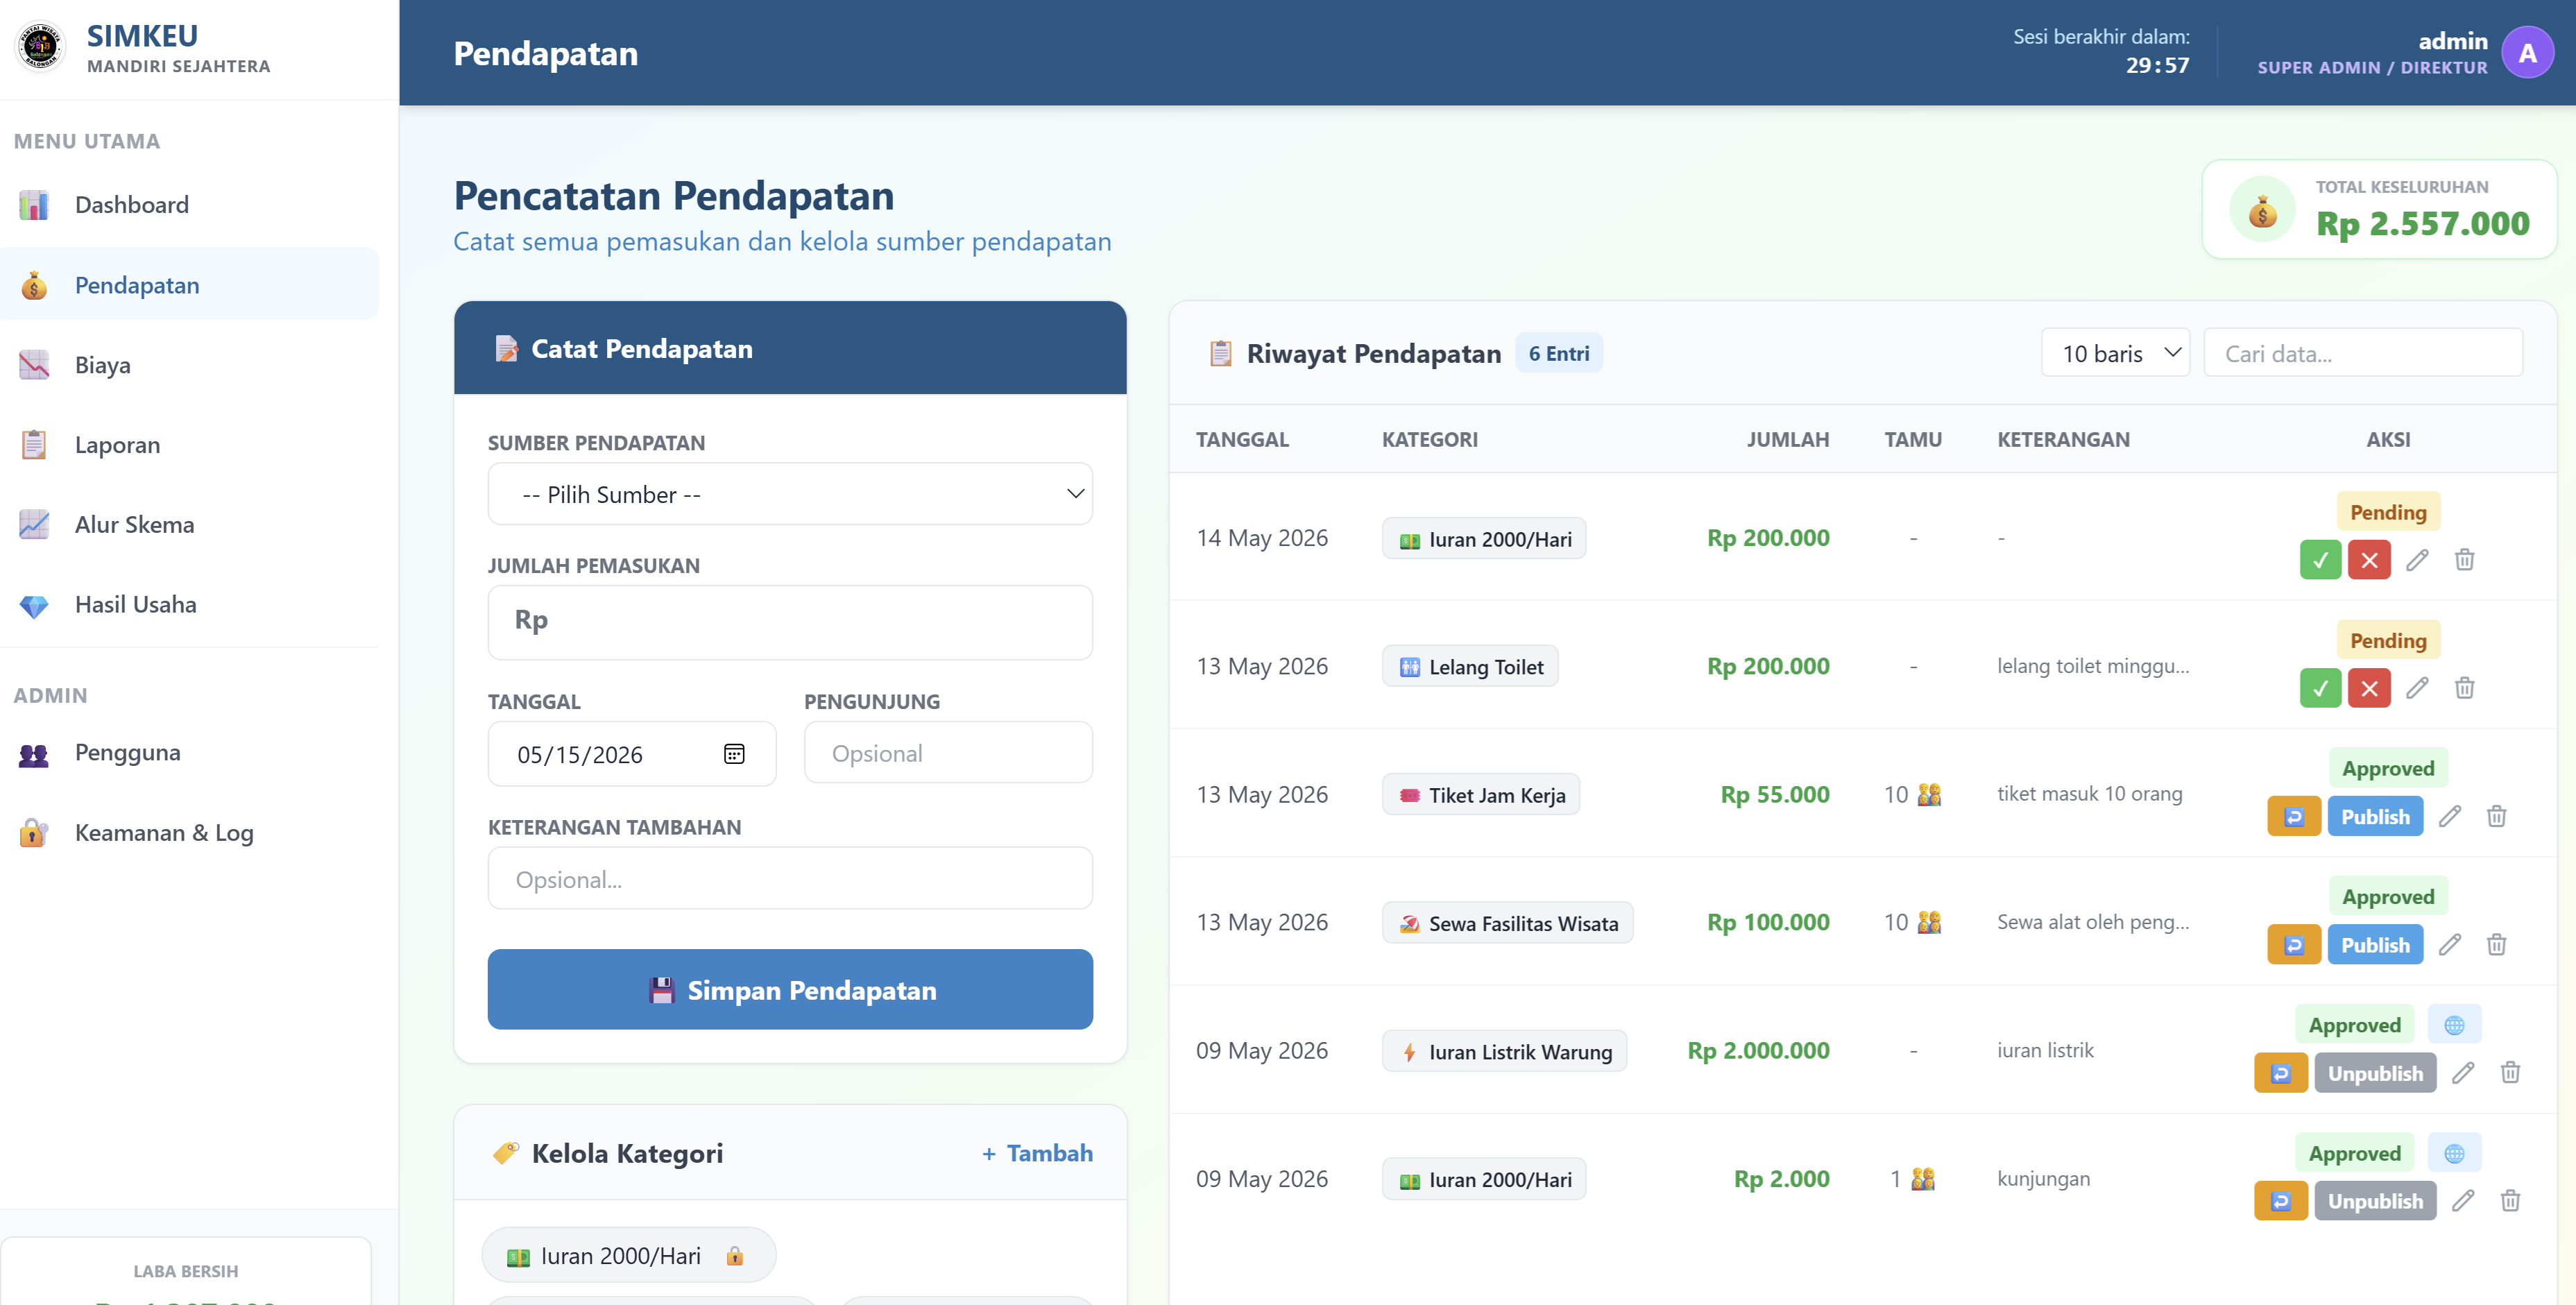Delete the Lelang Toilet entry
Screen dimensions: 2576x1305
tap(2464, 688)
